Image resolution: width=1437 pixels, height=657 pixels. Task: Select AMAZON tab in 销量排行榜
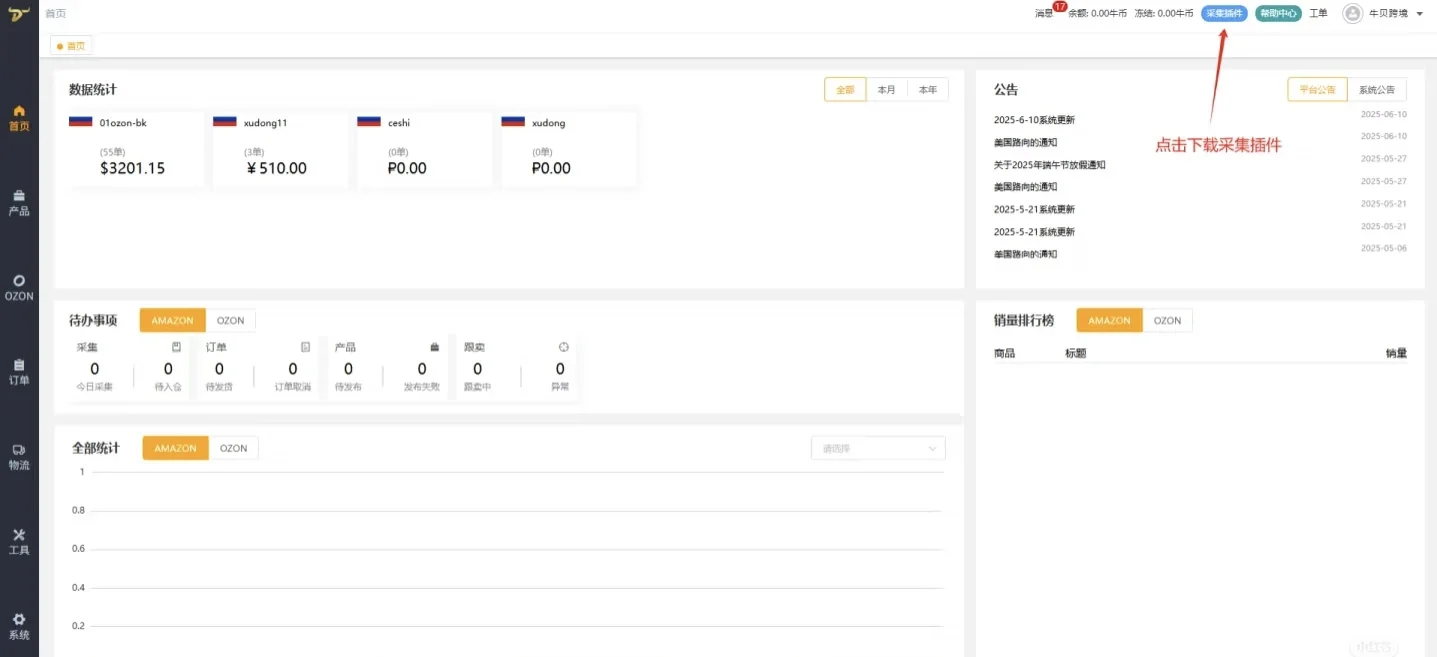click(1109, 320)
